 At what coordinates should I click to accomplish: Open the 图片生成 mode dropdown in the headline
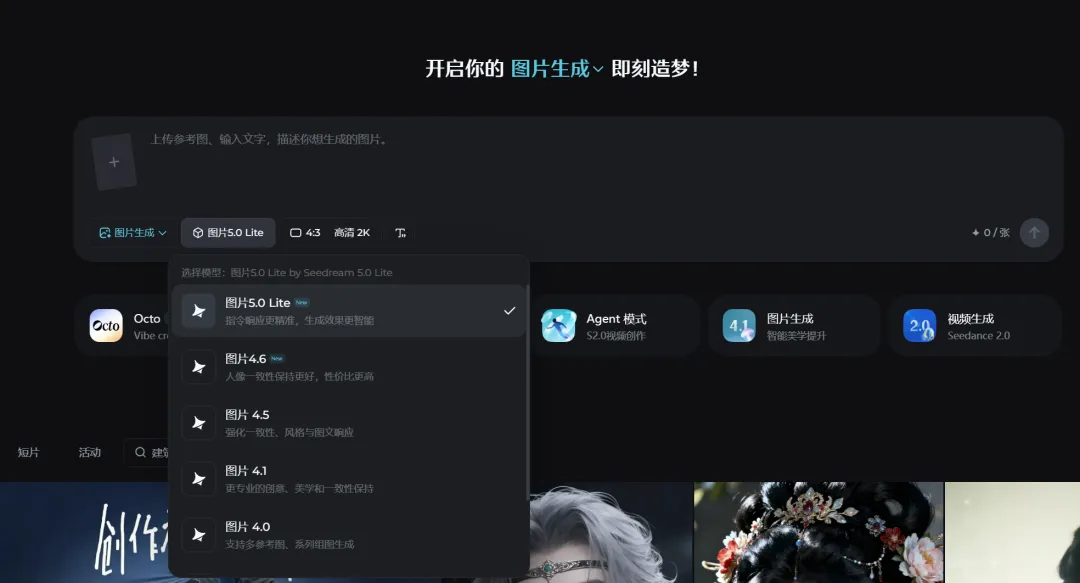[x=557, y=68]
